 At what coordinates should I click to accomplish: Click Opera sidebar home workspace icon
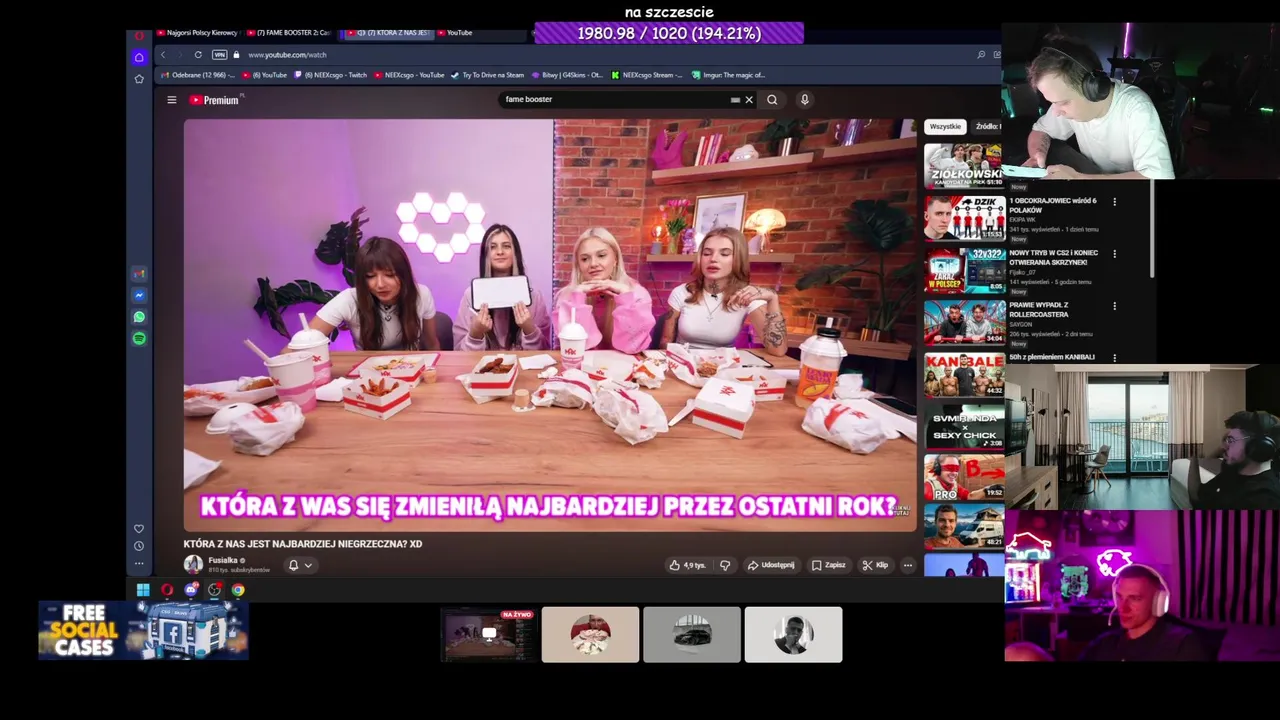click(x=139, y=57)
